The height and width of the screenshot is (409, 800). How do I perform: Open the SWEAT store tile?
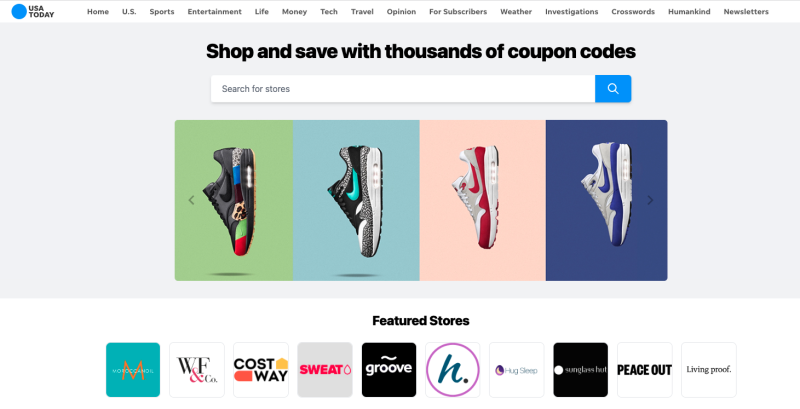click(x=325, y=370)
